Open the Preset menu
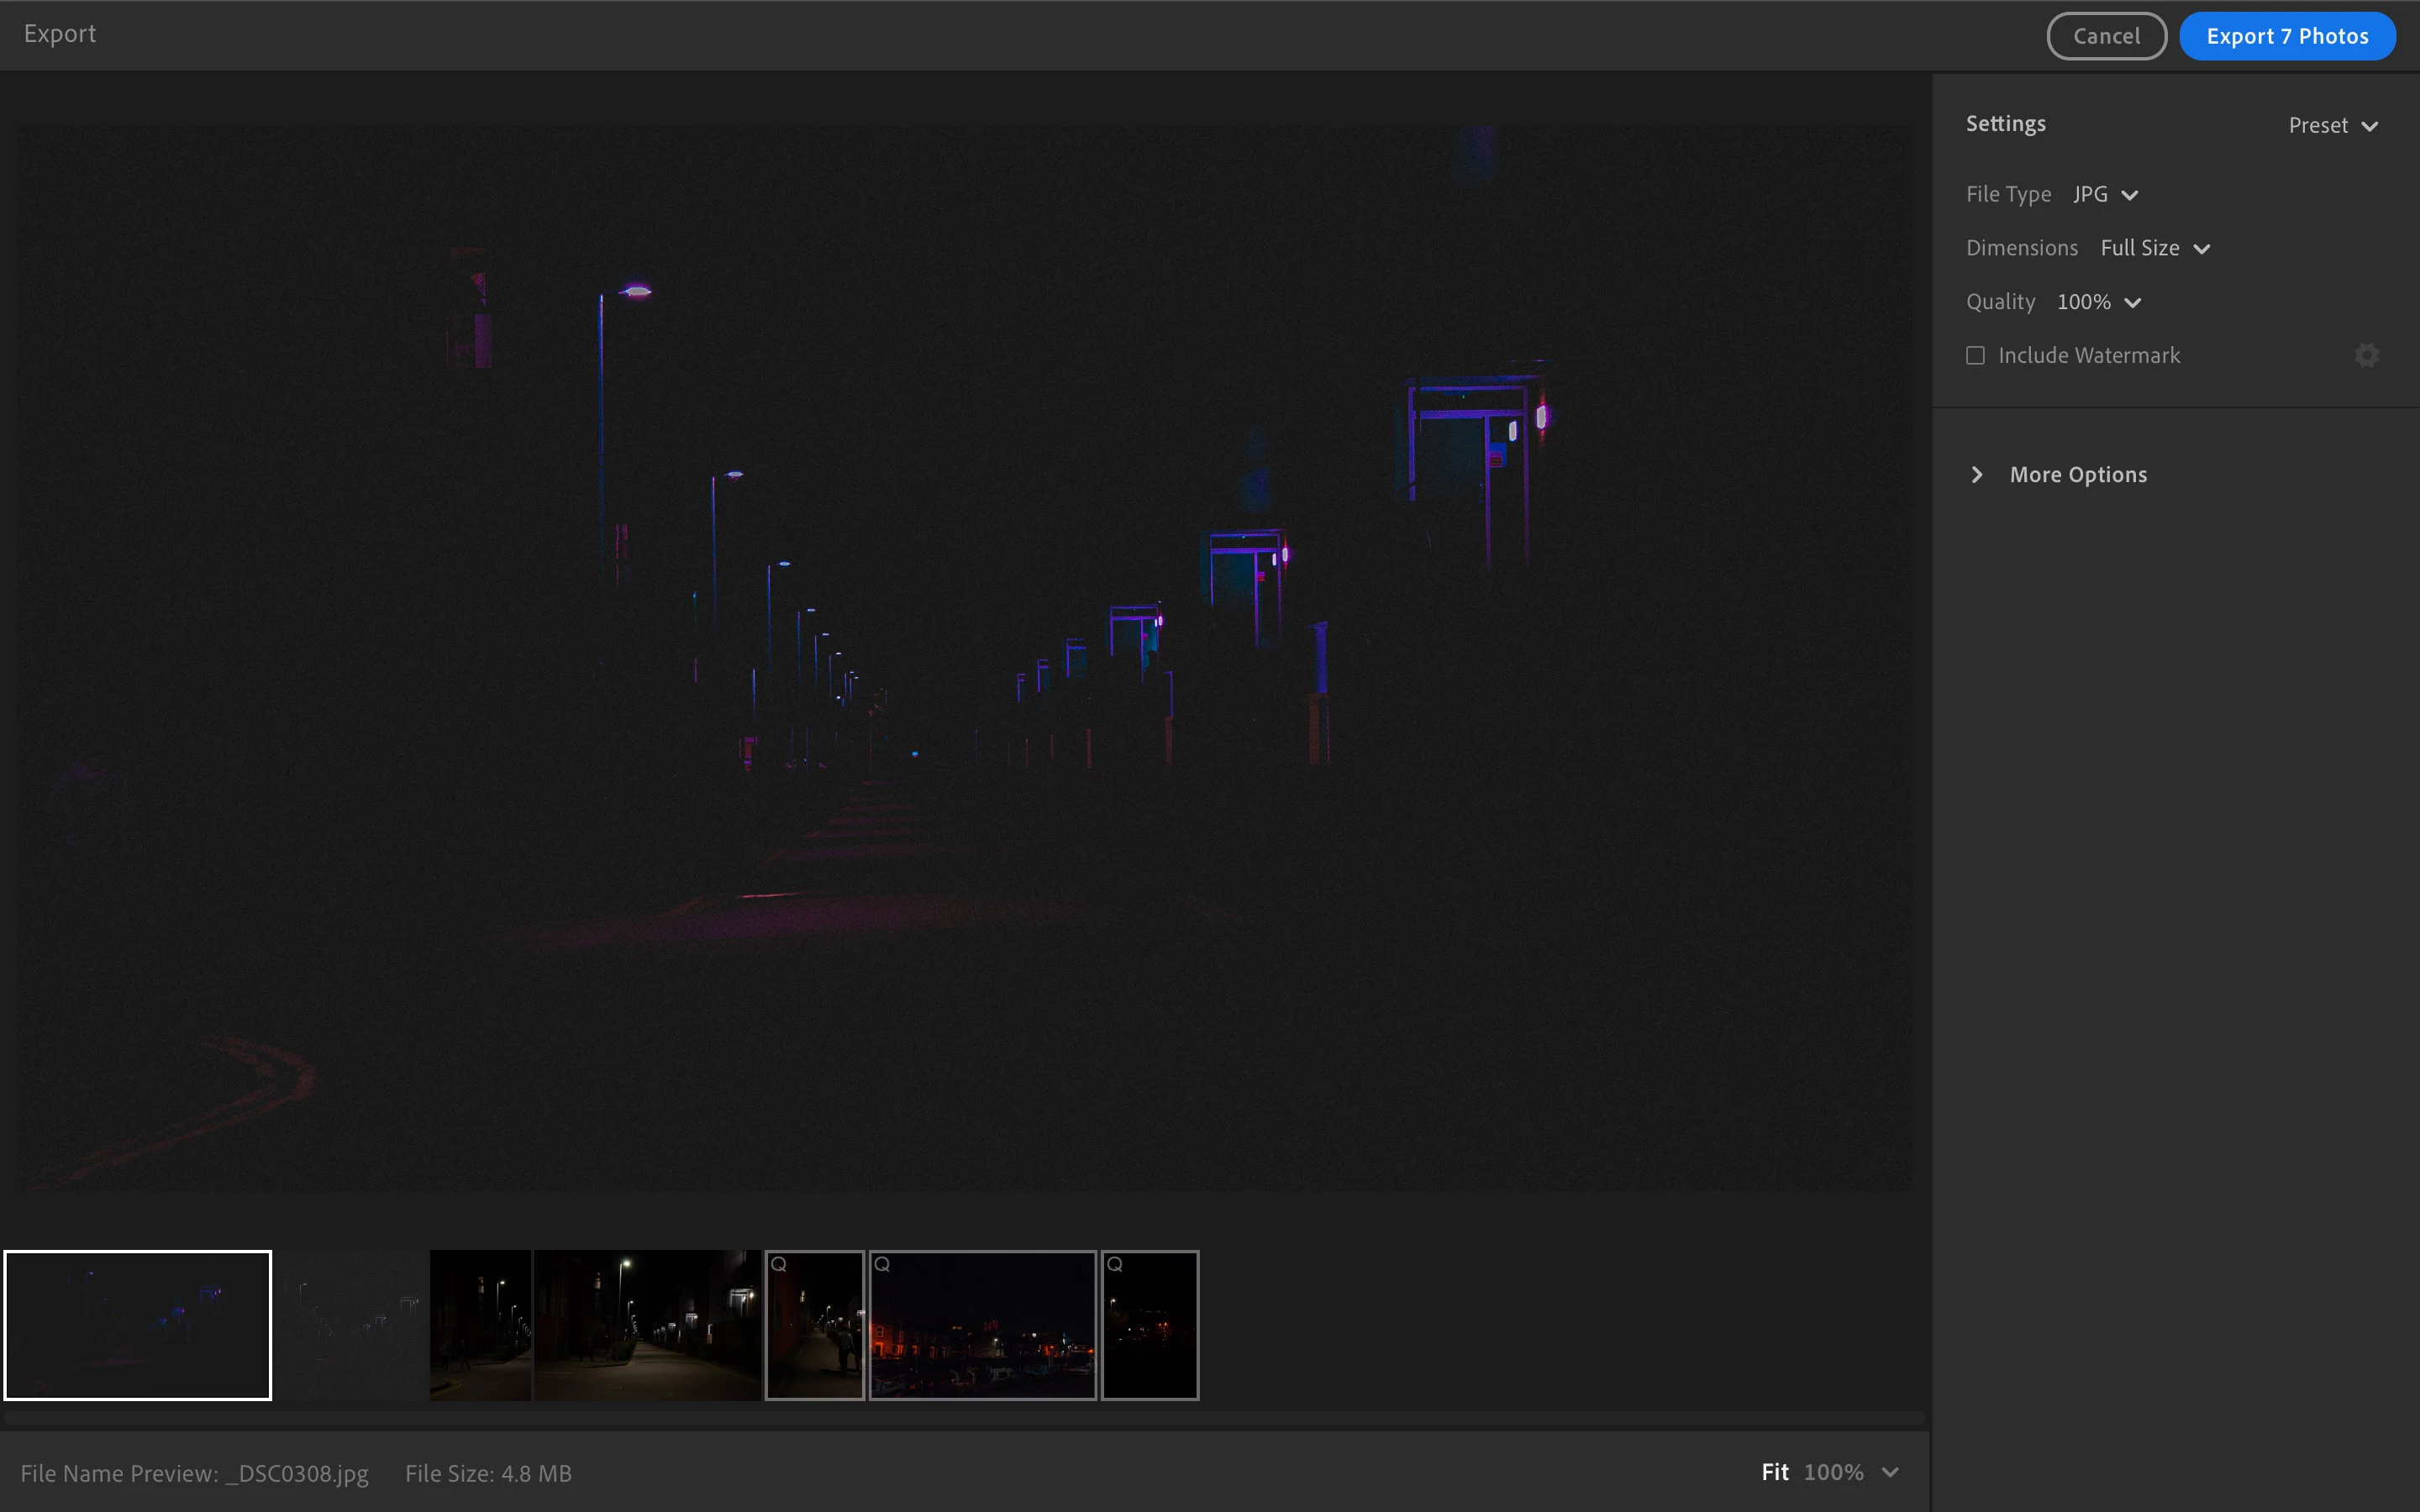Image resolution: width=2420 pixels, height=1512 pixels. tap(2319, 126)
